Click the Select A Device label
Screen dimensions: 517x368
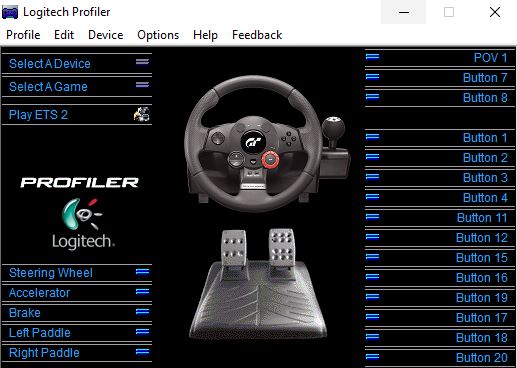50,64
